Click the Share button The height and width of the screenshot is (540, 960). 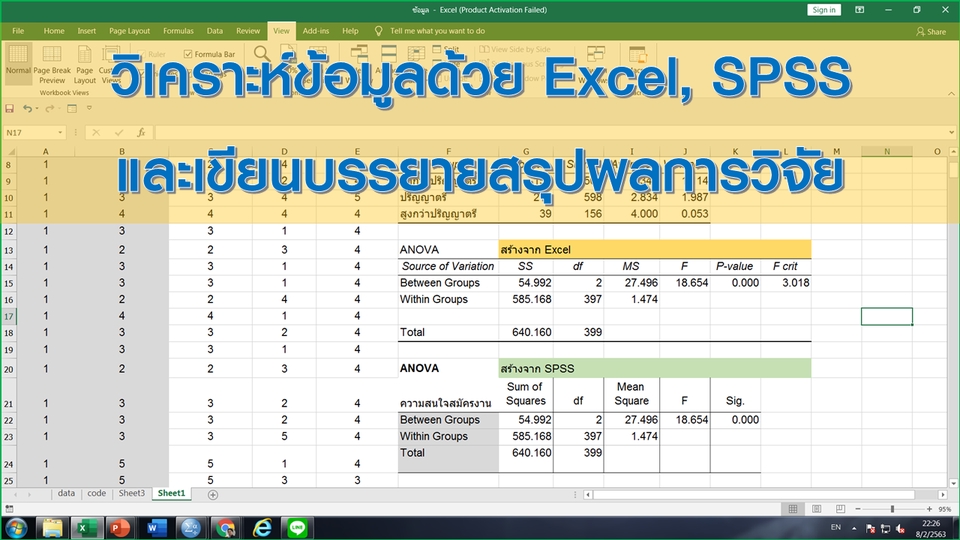pyautogui.click(x=931, y=31)
